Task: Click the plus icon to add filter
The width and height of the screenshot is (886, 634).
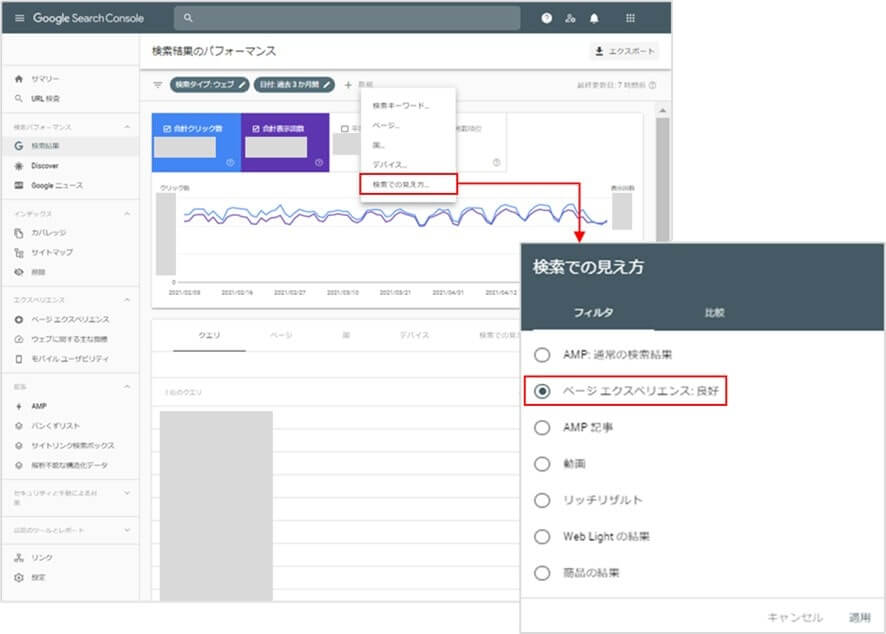Action: [348, 85]
